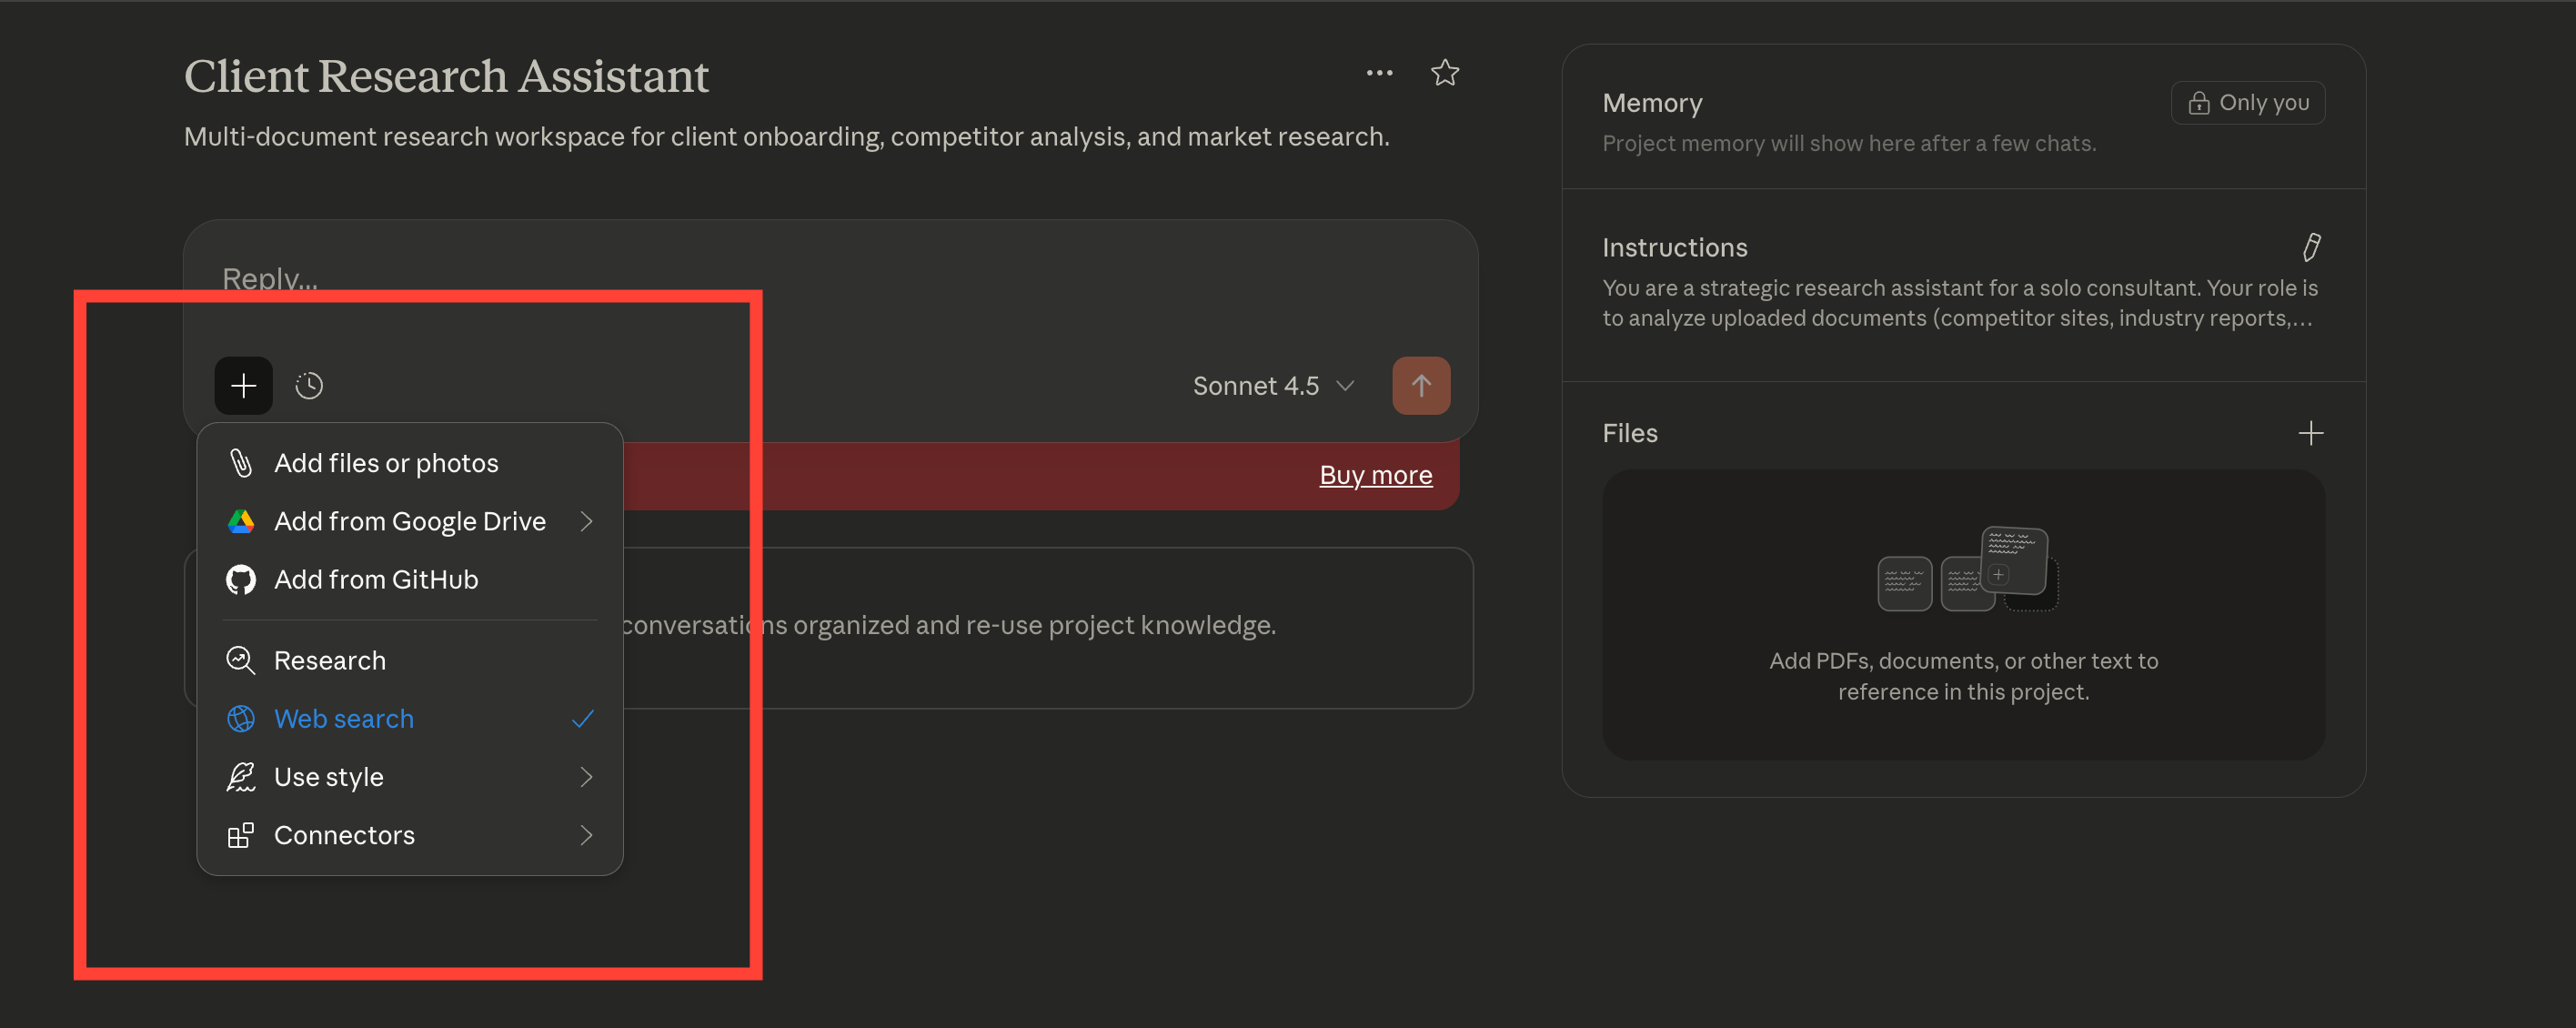Open the Sonnet 4.5 model dropdown
Screen dimensions: 2576x1028
click(1272, 386)
